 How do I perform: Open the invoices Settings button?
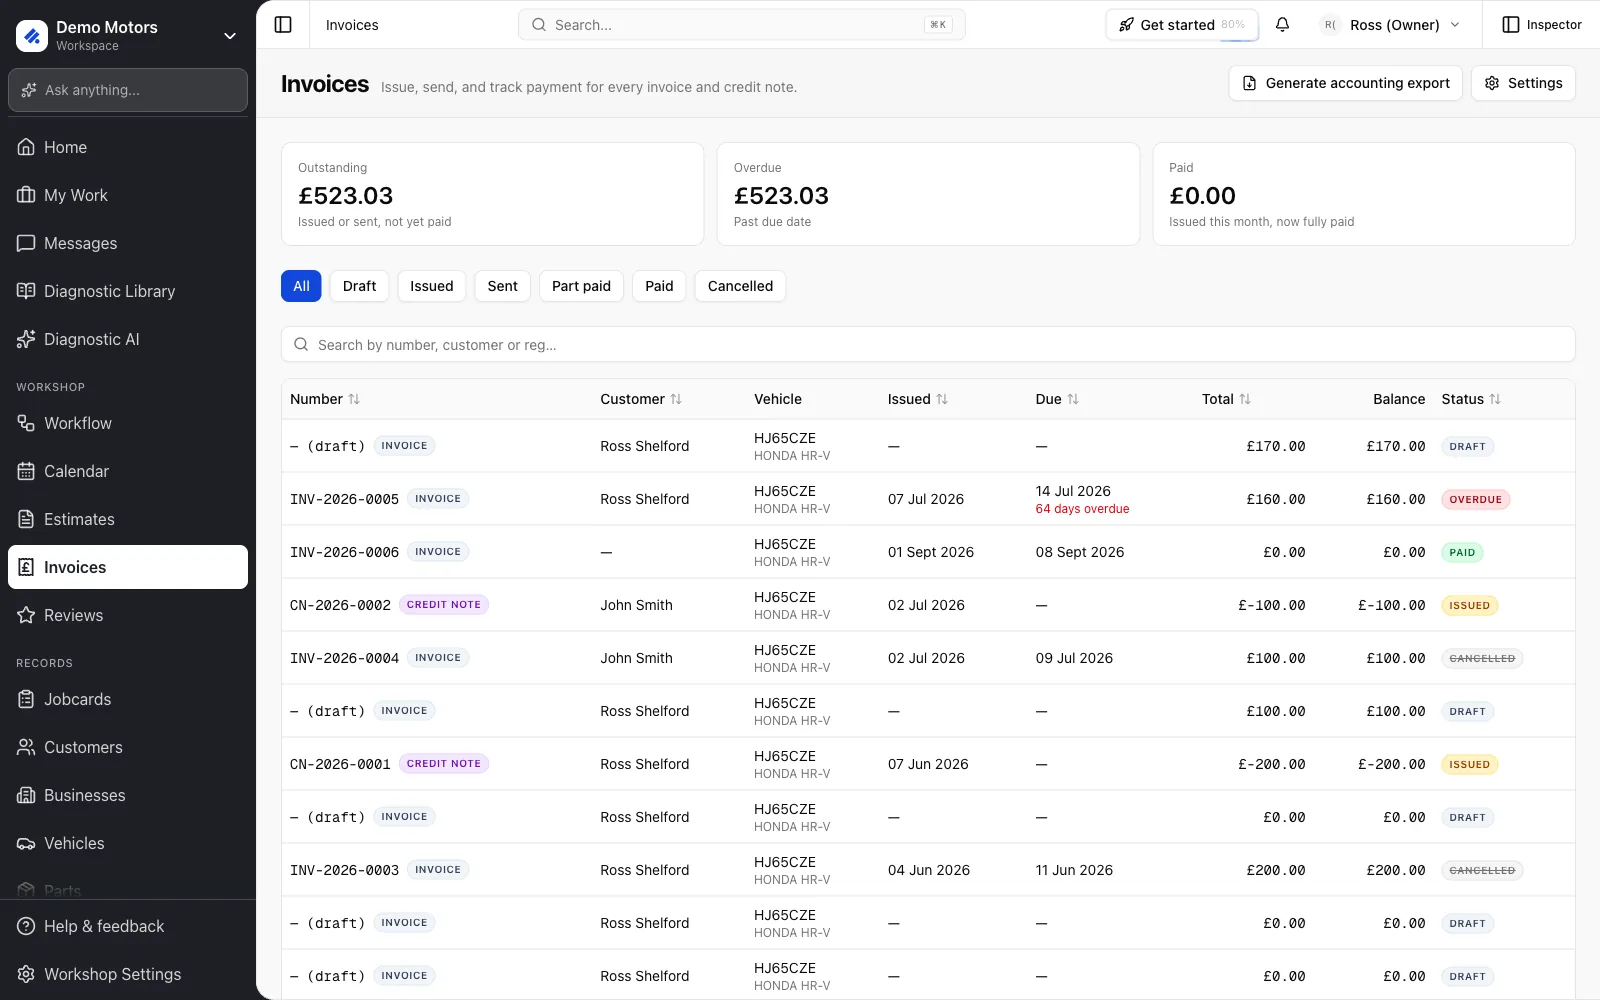point(1523,83)
